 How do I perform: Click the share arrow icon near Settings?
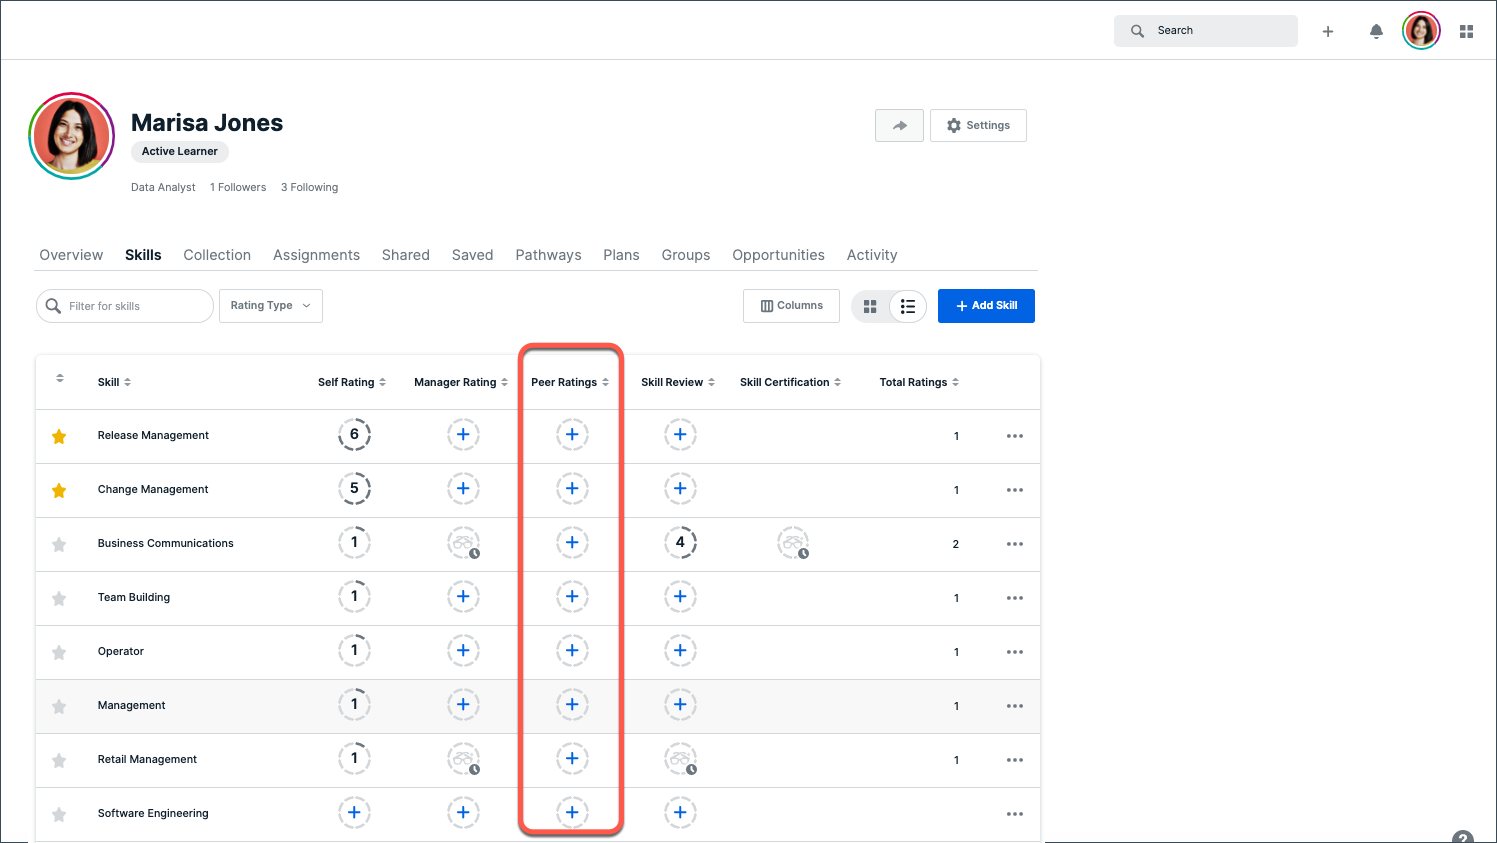click(x=899, y=125)
